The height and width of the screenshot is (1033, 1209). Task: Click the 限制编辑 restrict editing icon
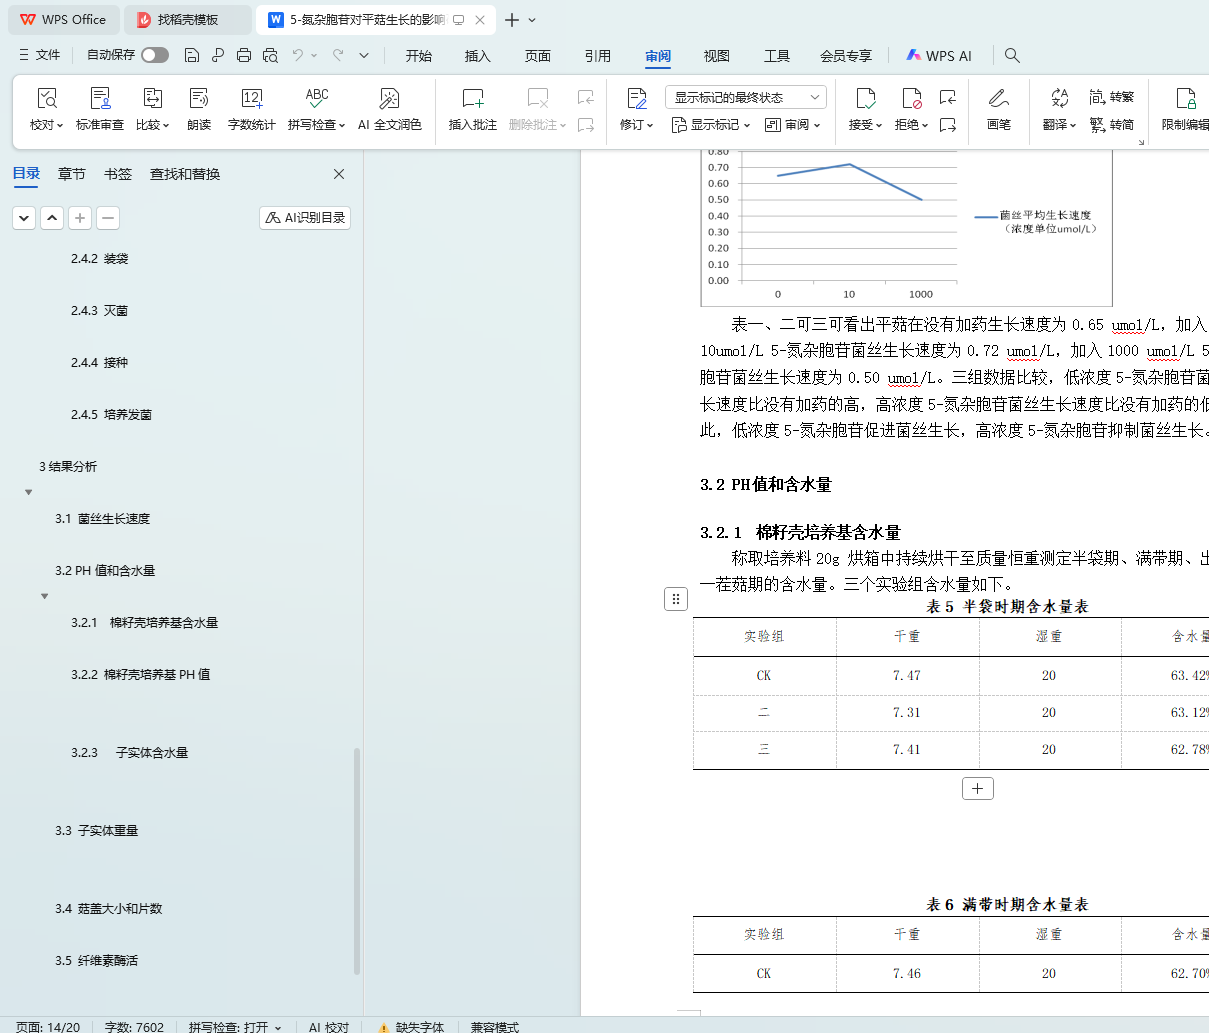click(1186, 99)
